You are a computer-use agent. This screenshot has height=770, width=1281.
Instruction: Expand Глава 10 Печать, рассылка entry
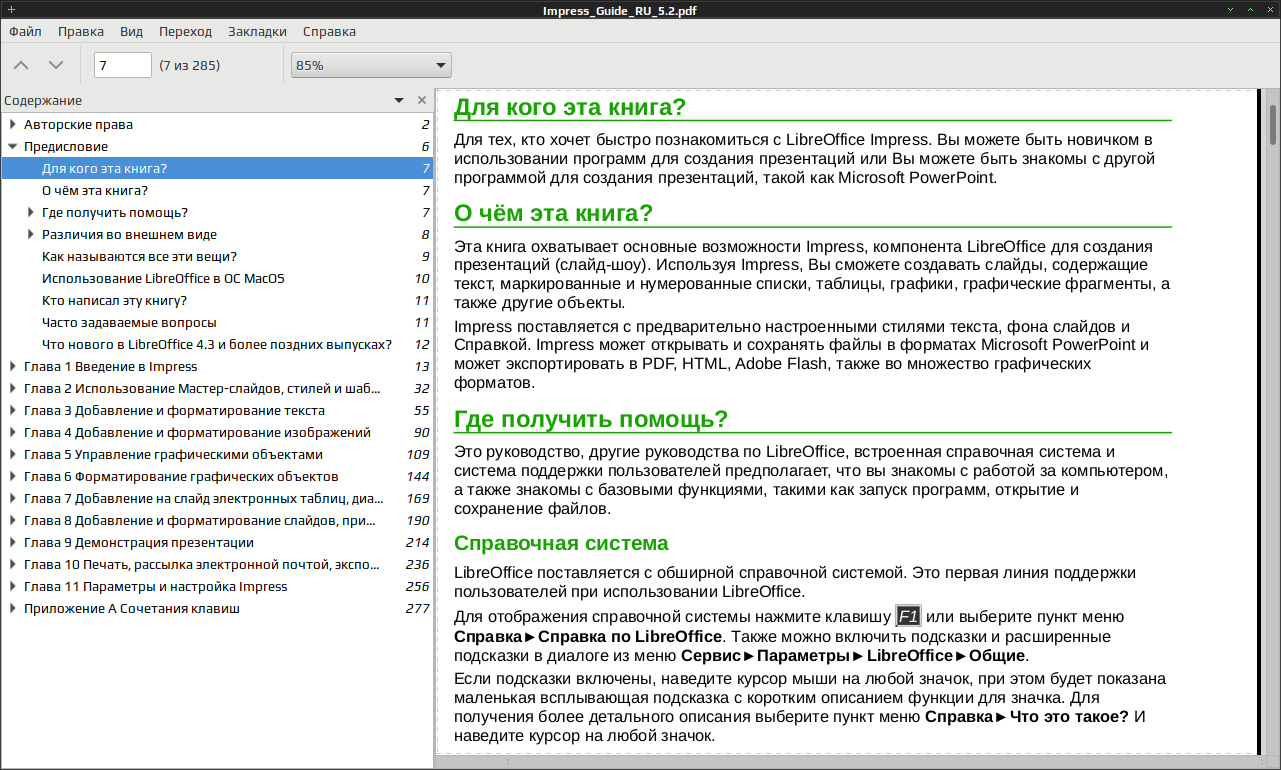click(x=13, y=564)
